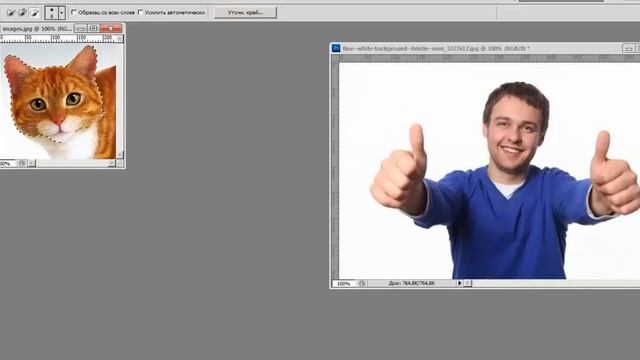The height and width of the screenshot is (360, 640).
Task: Click the status icon beside 100% zoom in man window
Action: coord(362,283)
